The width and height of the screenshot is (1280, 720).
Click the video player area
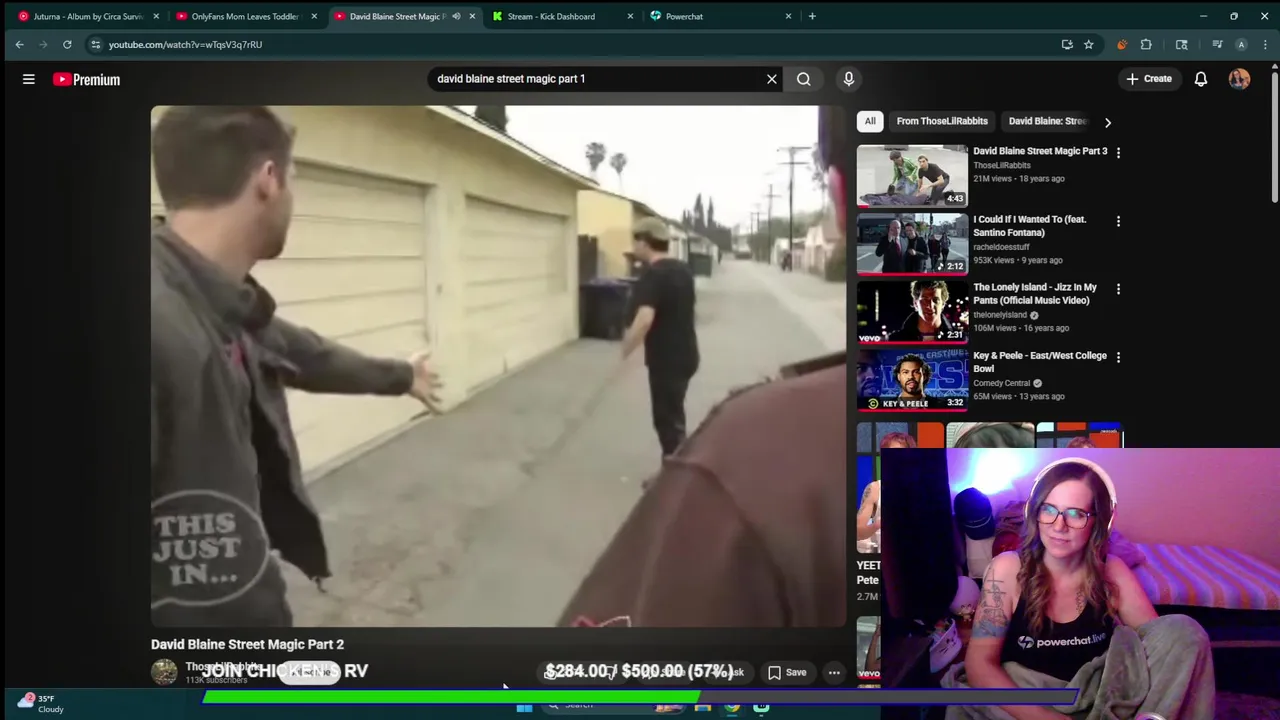tap(498, 366)
